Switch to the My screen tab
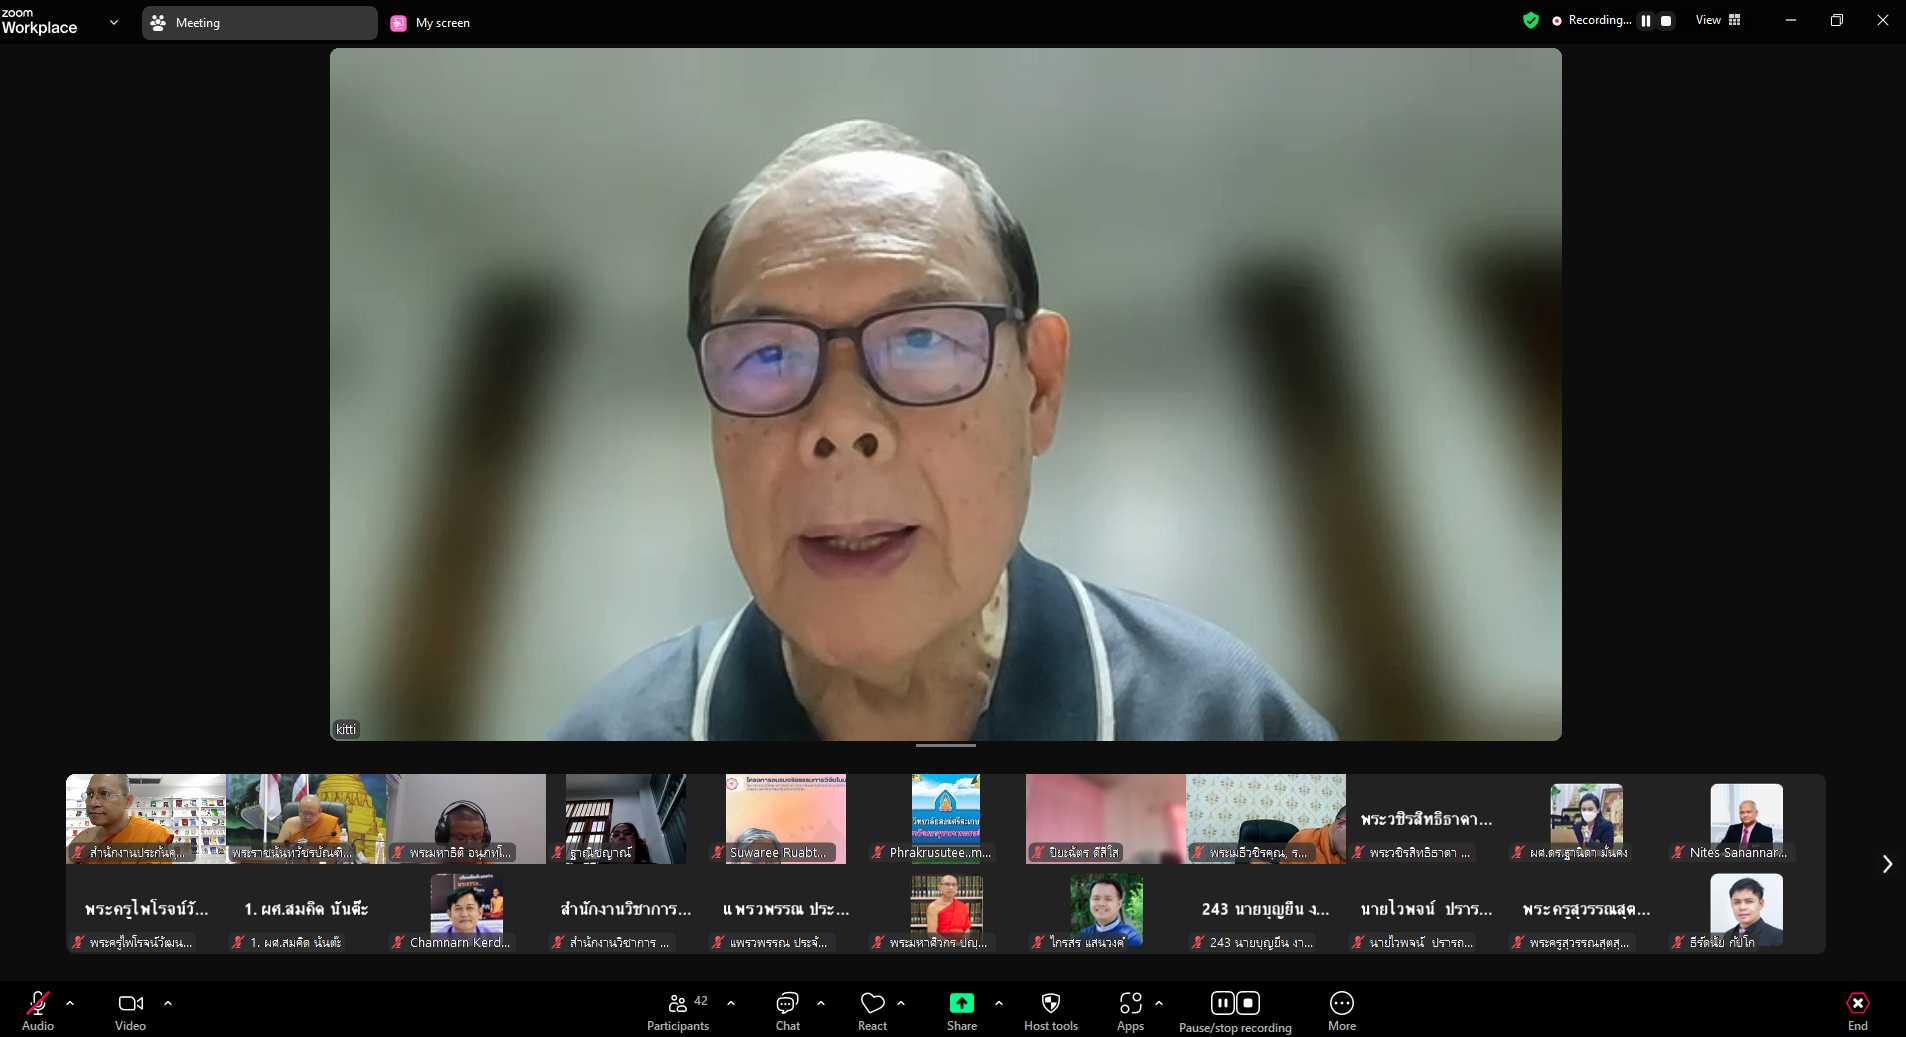 [431, 23]
